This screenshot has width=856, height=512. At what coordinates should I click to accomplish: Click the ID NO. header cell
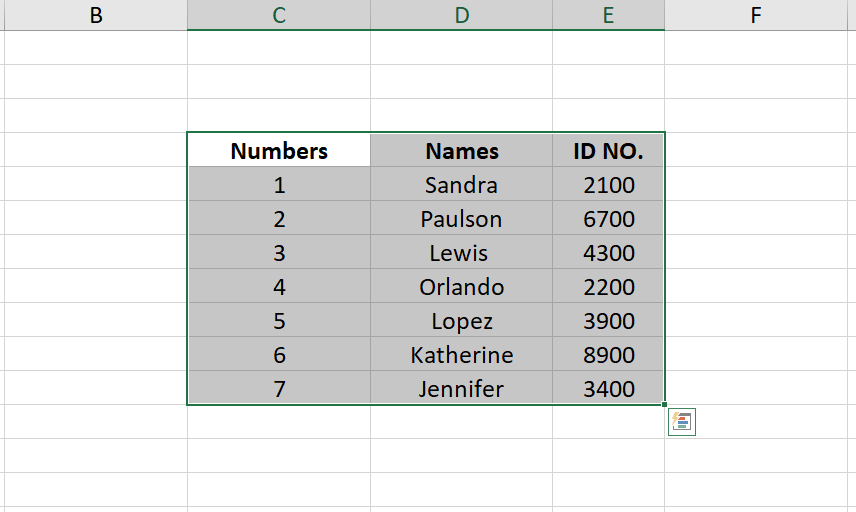click(x=608, y=150)
